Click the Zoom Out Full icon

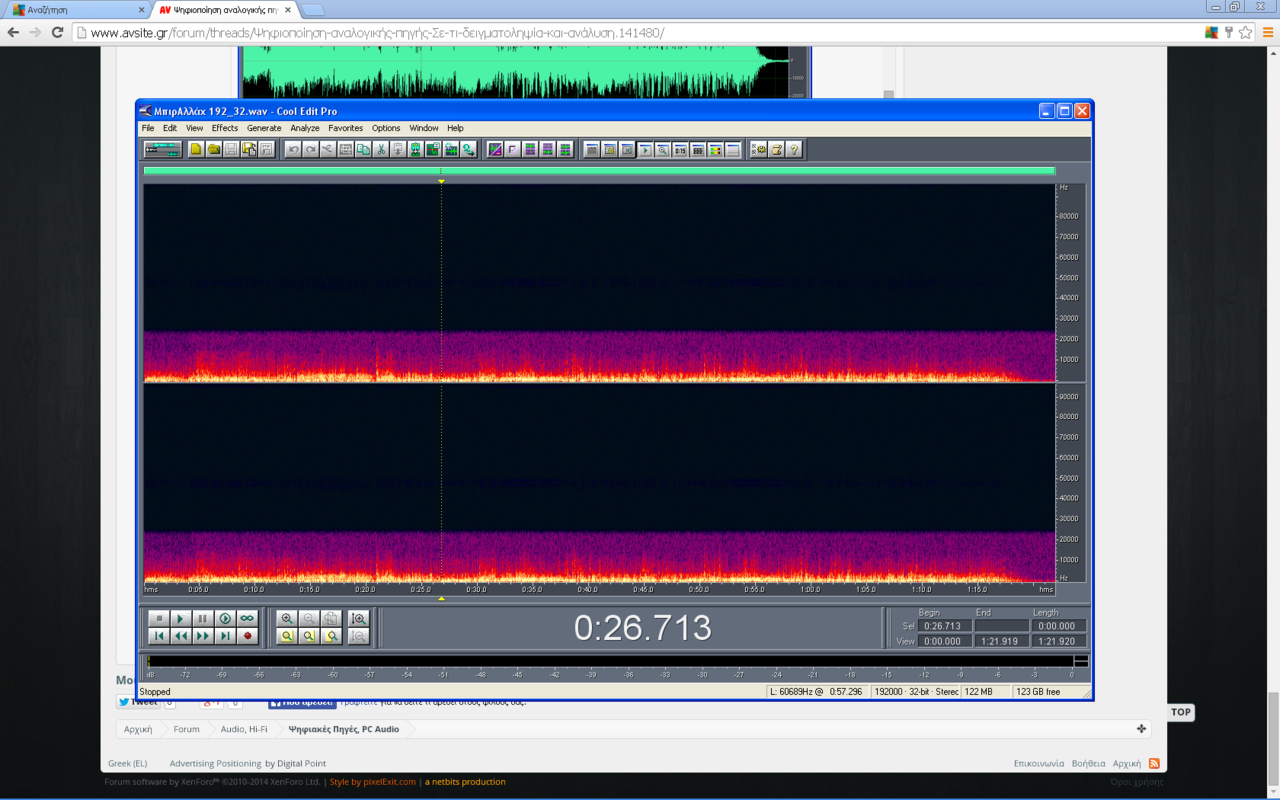pos(331,619)
